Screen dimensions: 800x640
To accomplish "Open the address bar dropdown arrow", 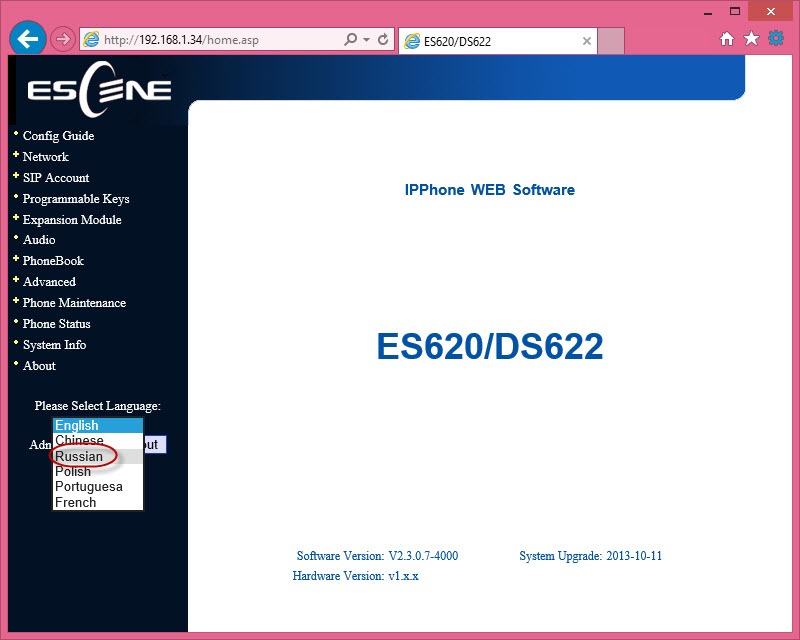I will pyautogui.click(x=366, y=40).
